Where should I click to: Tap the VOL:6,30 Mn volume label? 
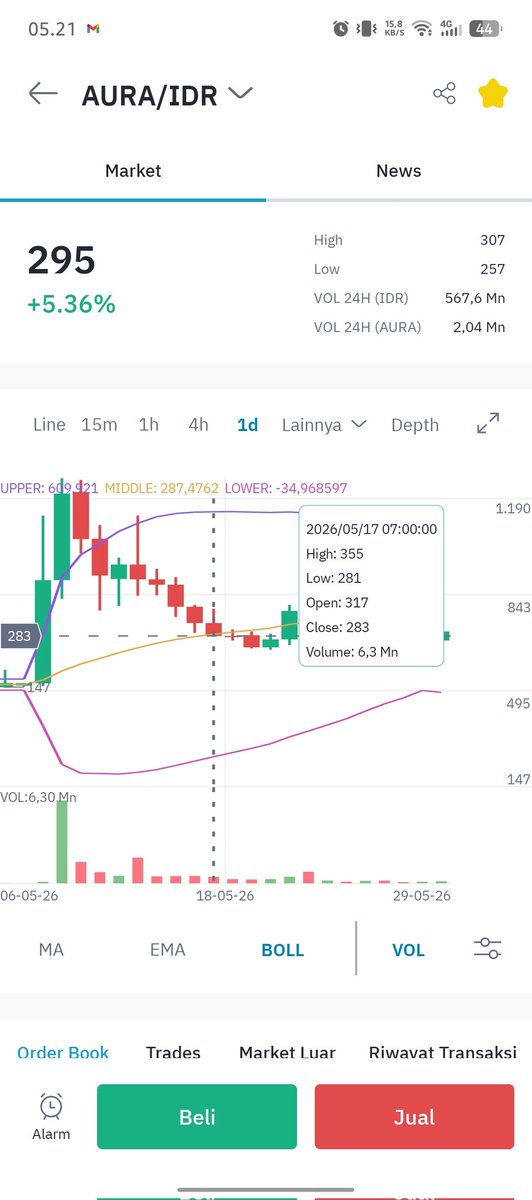tap(38, 797)
